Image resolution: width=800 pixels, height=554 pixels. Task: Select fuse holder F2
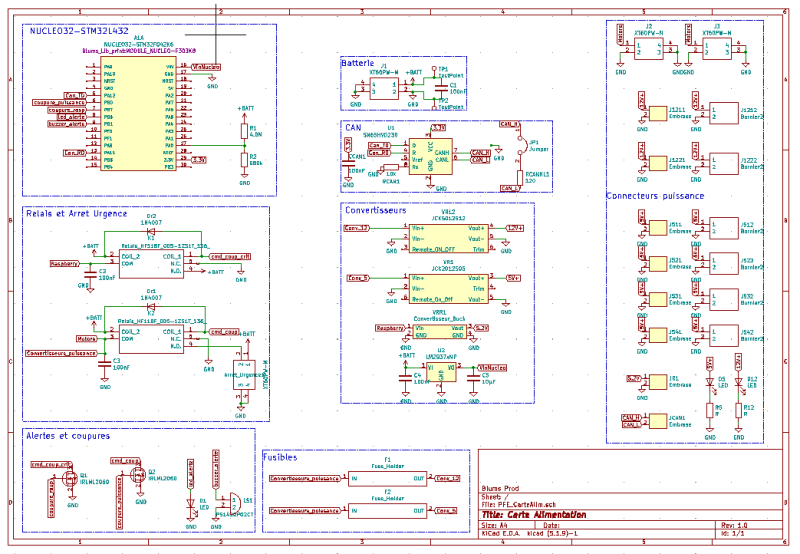coord(387,510)
